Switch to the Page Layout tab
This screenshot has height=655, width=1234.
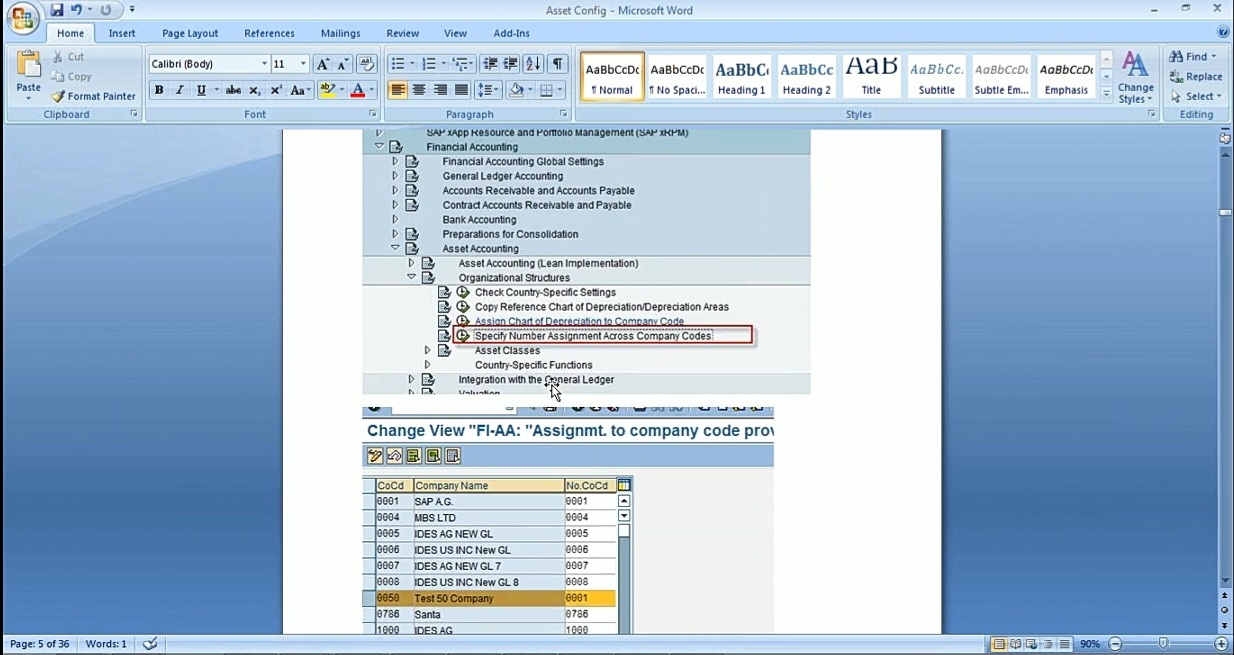tap(190, 33)
